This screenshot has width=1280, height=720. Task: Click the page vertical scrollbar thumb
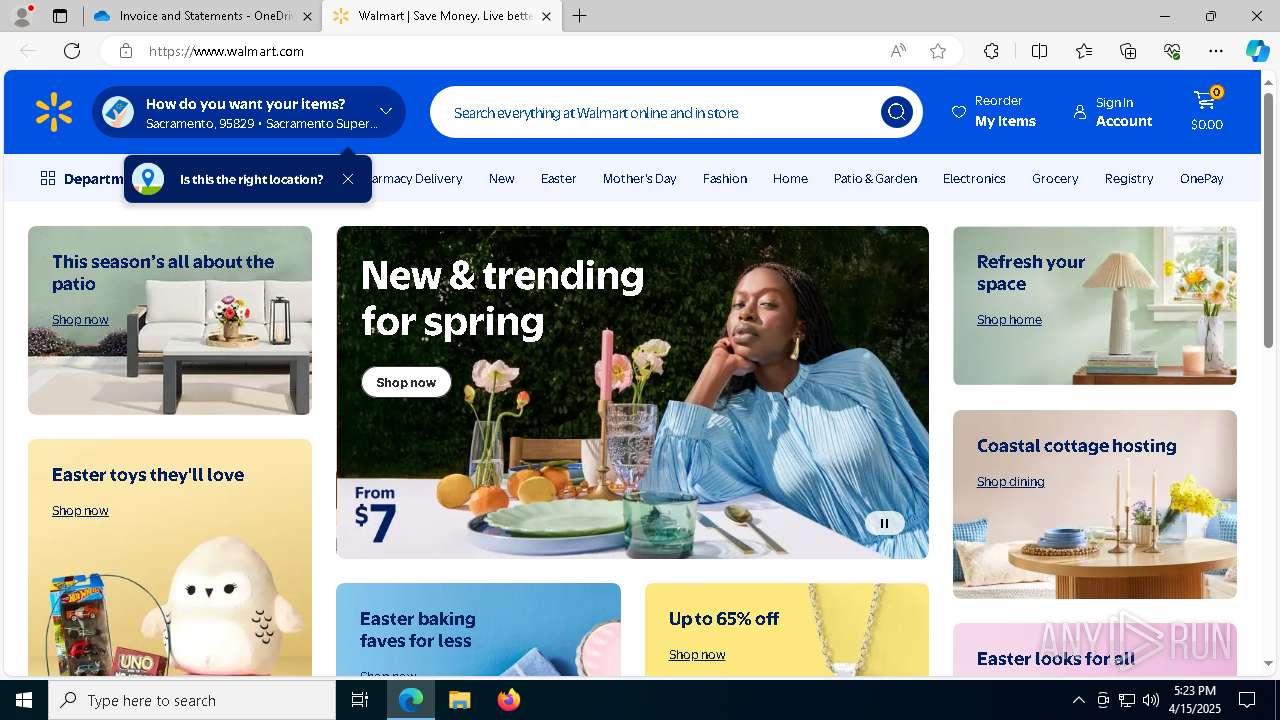(x=1268, y=220)
